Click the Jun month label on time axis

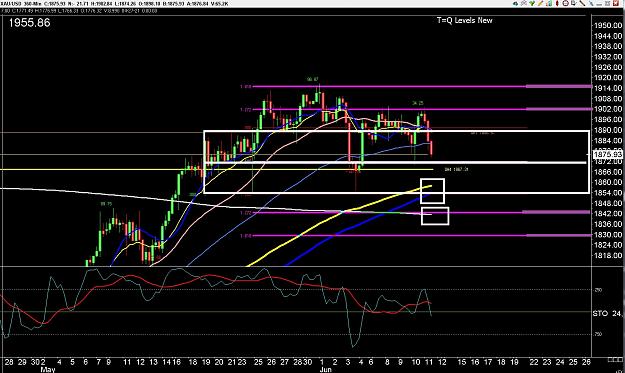(x=325, y=369)
